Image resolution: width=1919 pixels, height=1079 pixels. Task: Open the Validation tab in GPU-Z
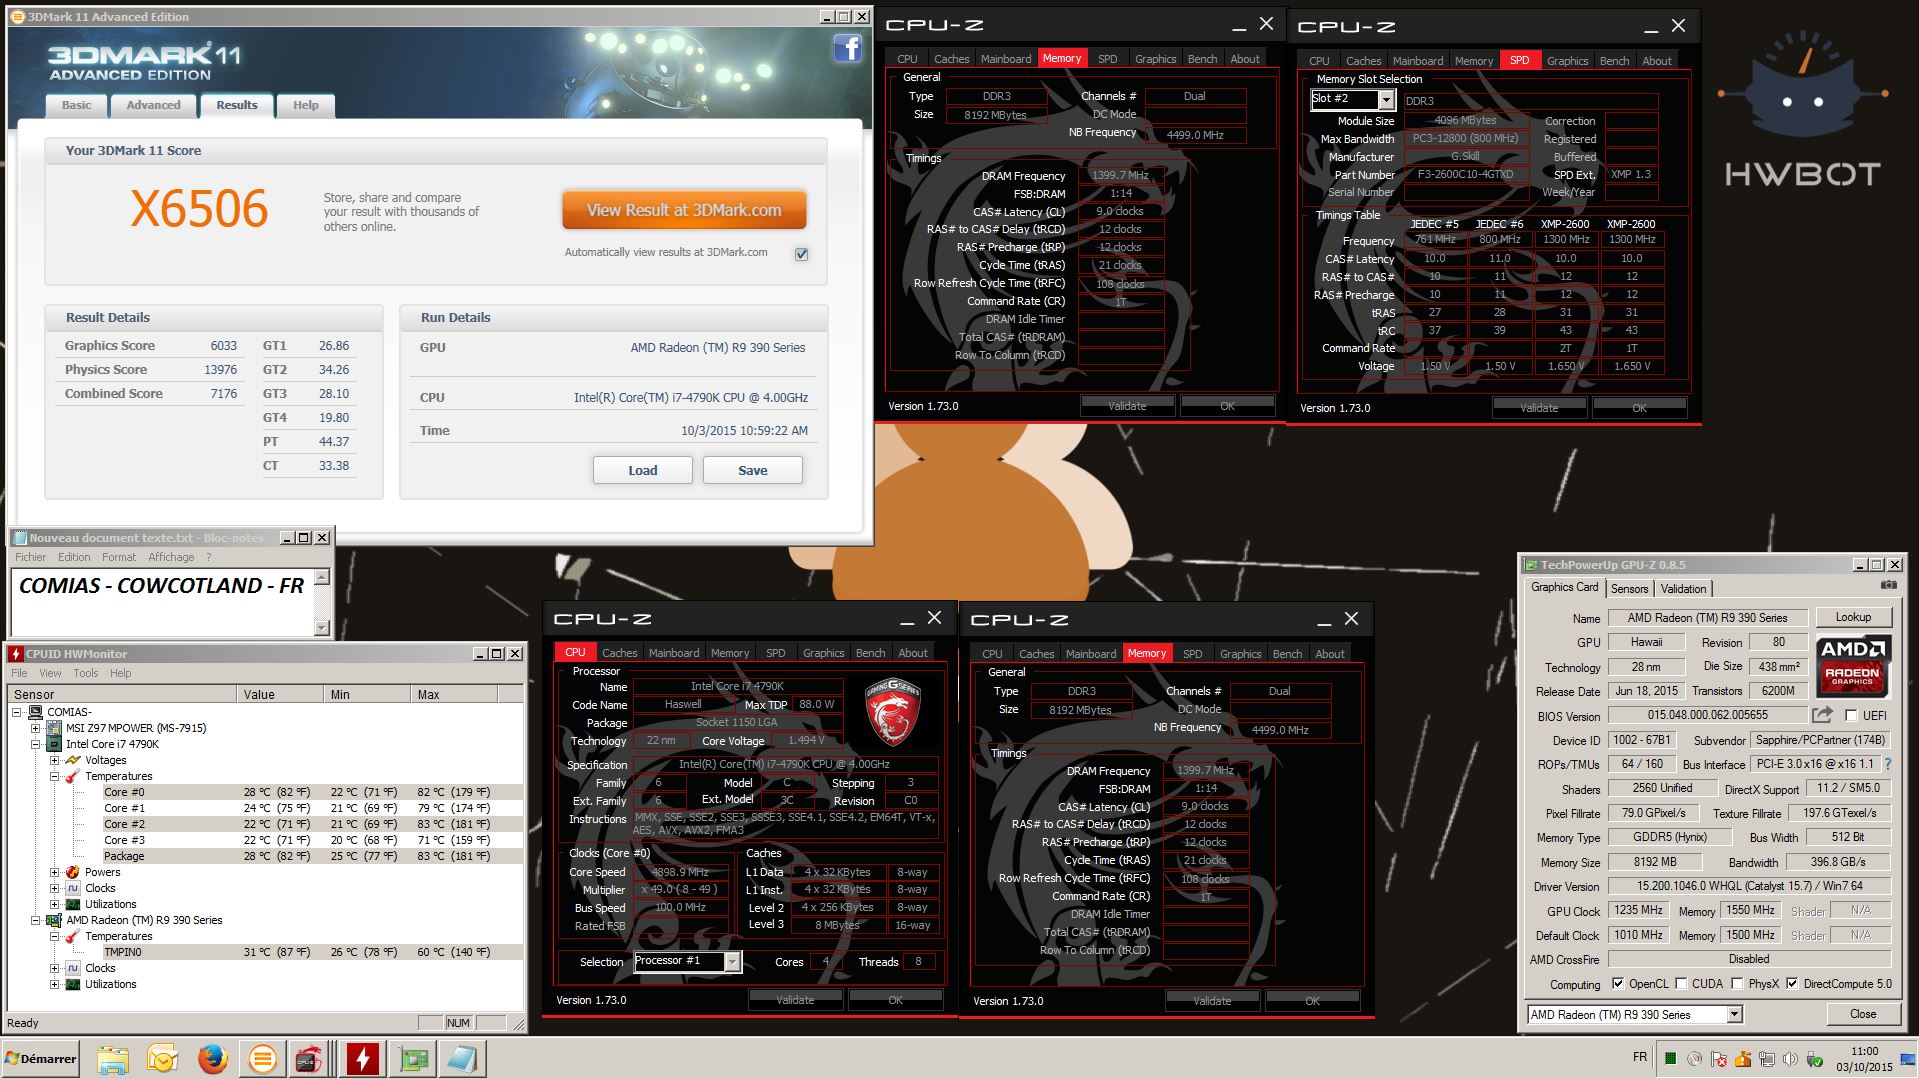pos(1683,588)
